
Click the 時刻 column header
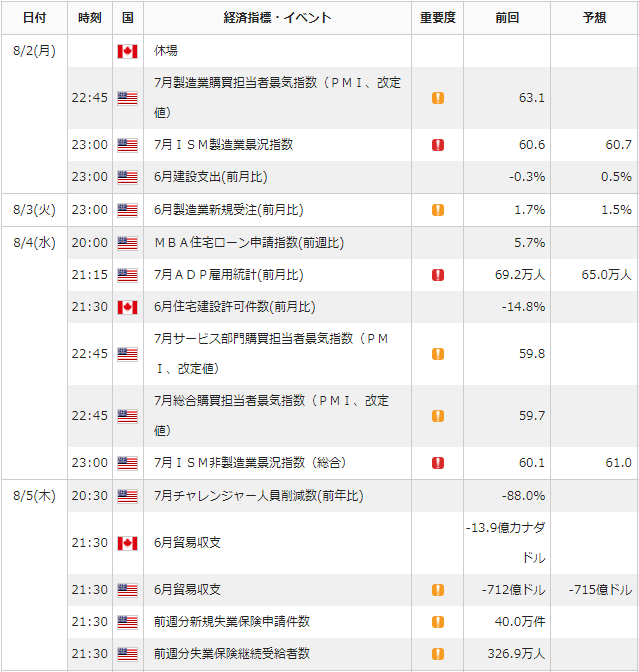pos(90,18)
